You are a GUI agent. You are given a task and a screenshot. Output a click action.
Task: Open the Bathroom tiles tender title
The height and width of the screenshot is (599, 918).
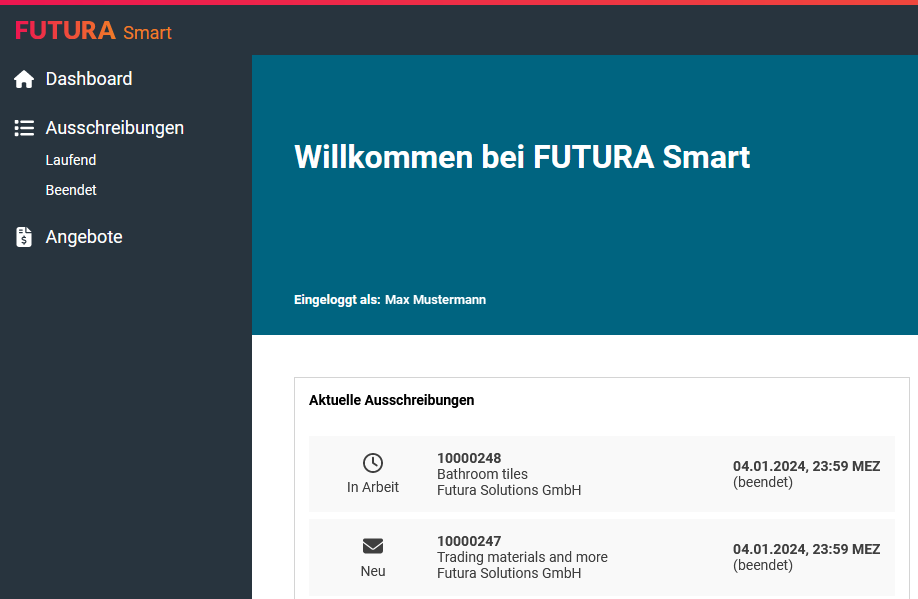pos(482,474)
